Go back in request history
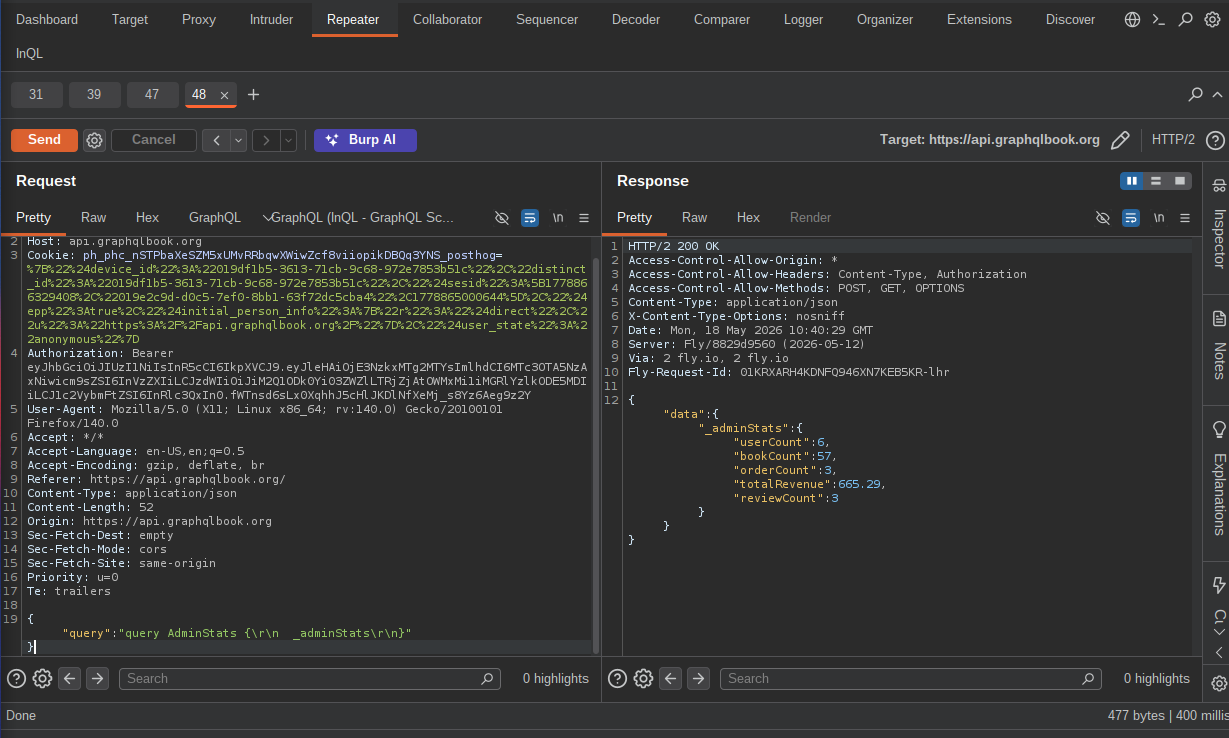The height and width of the screenshot is (738, 1229). point(217,140)
